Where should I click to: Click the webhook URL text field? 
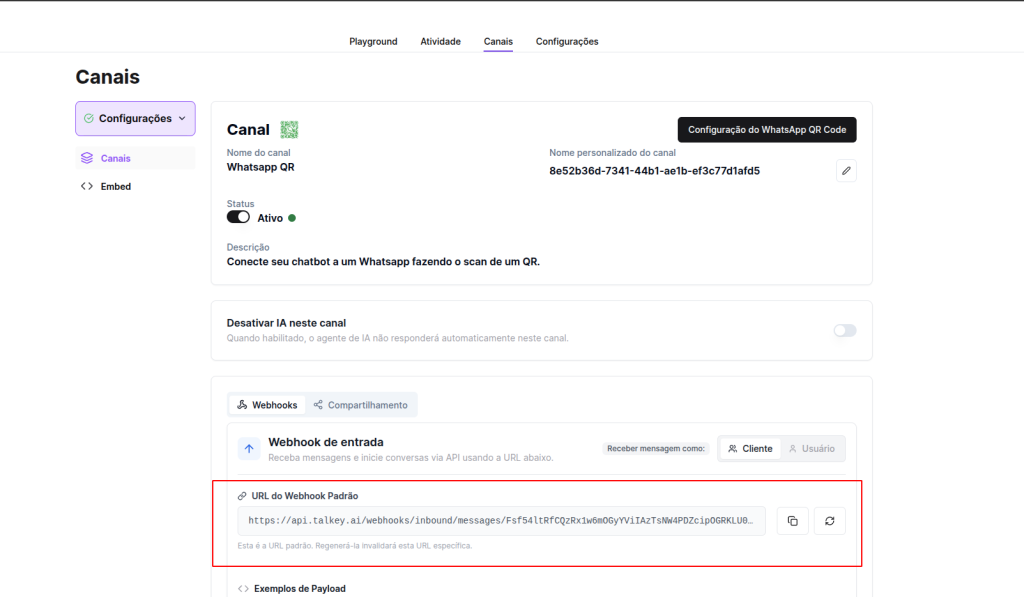[x=501, y=521]
